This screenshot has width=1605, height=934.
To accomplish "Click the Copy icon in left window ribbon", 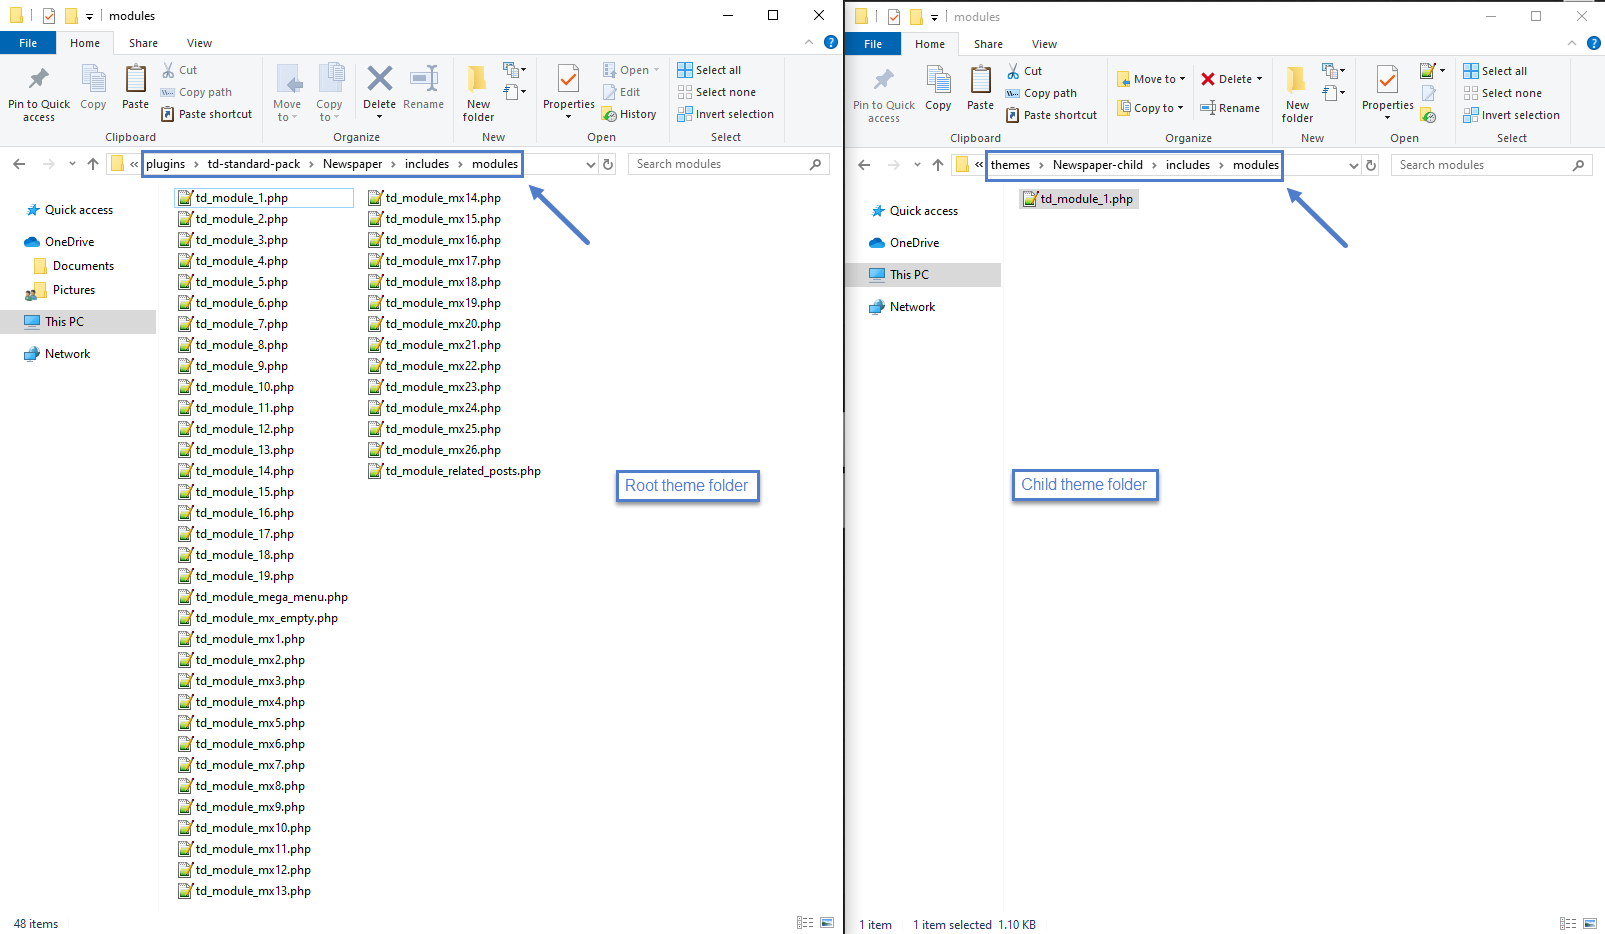I will point(93,88).
